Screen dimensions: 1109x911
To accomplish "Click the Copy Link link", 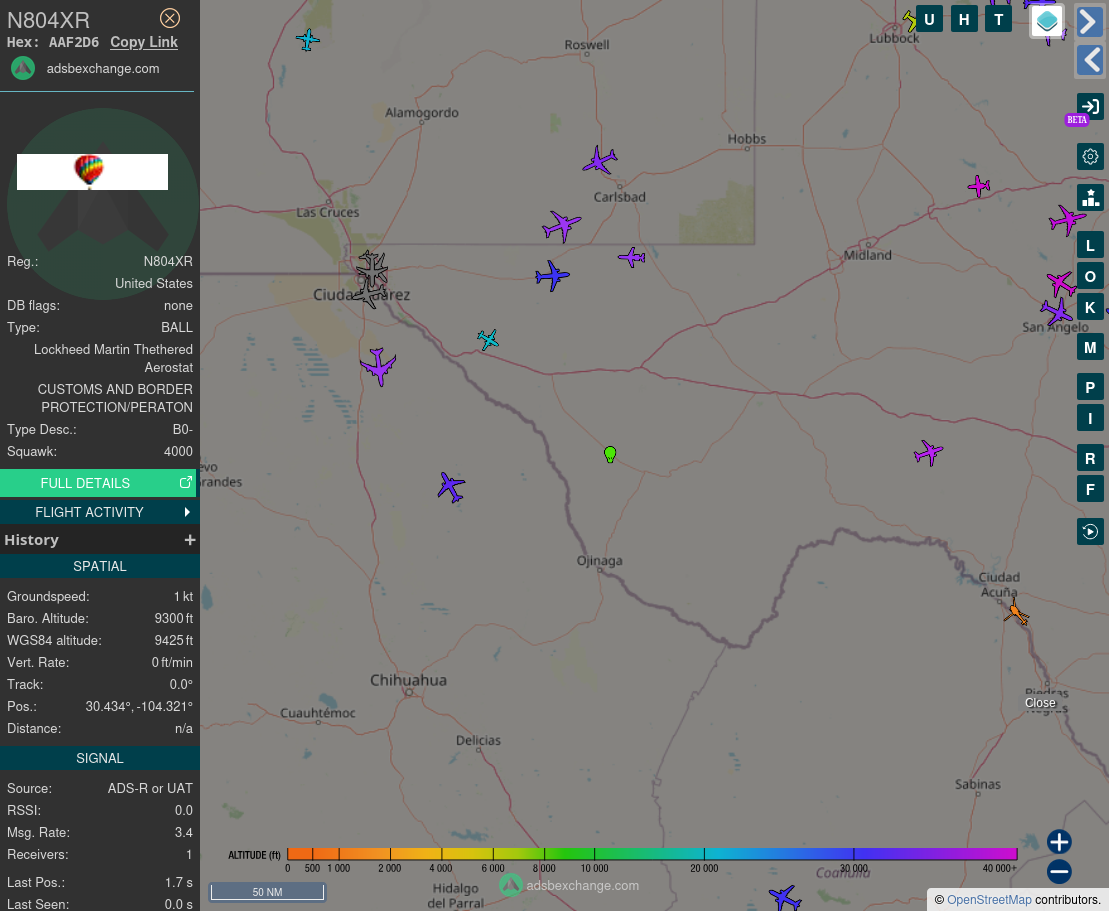I will tap(144, 42).
